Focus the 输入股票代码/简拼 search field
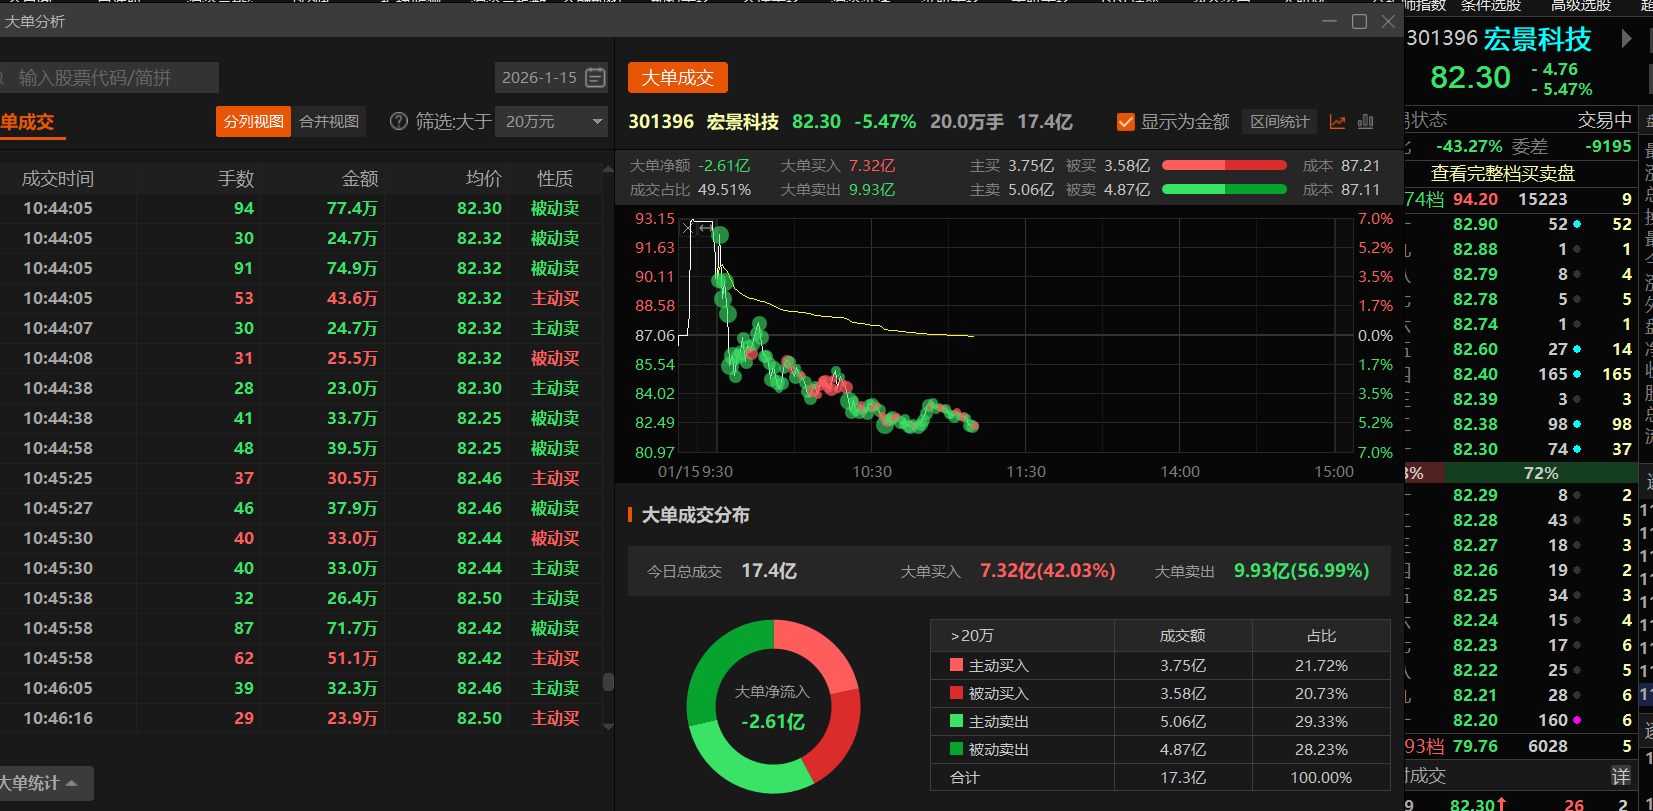 tap(109, 77)
